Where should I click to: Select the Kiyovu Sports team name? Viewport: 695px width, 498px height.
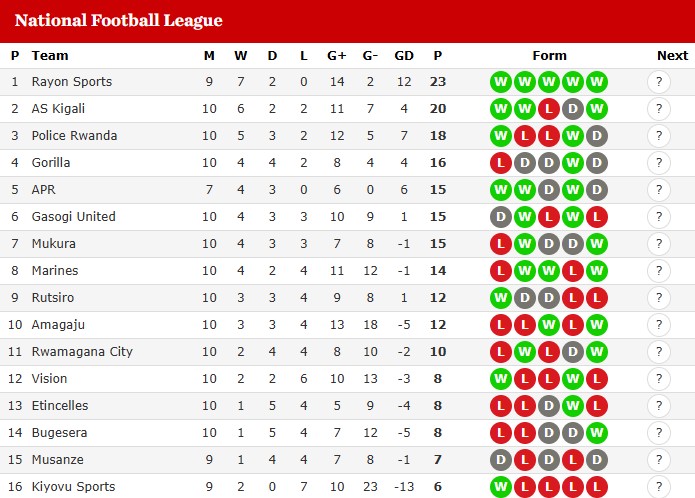pos(74,486)
